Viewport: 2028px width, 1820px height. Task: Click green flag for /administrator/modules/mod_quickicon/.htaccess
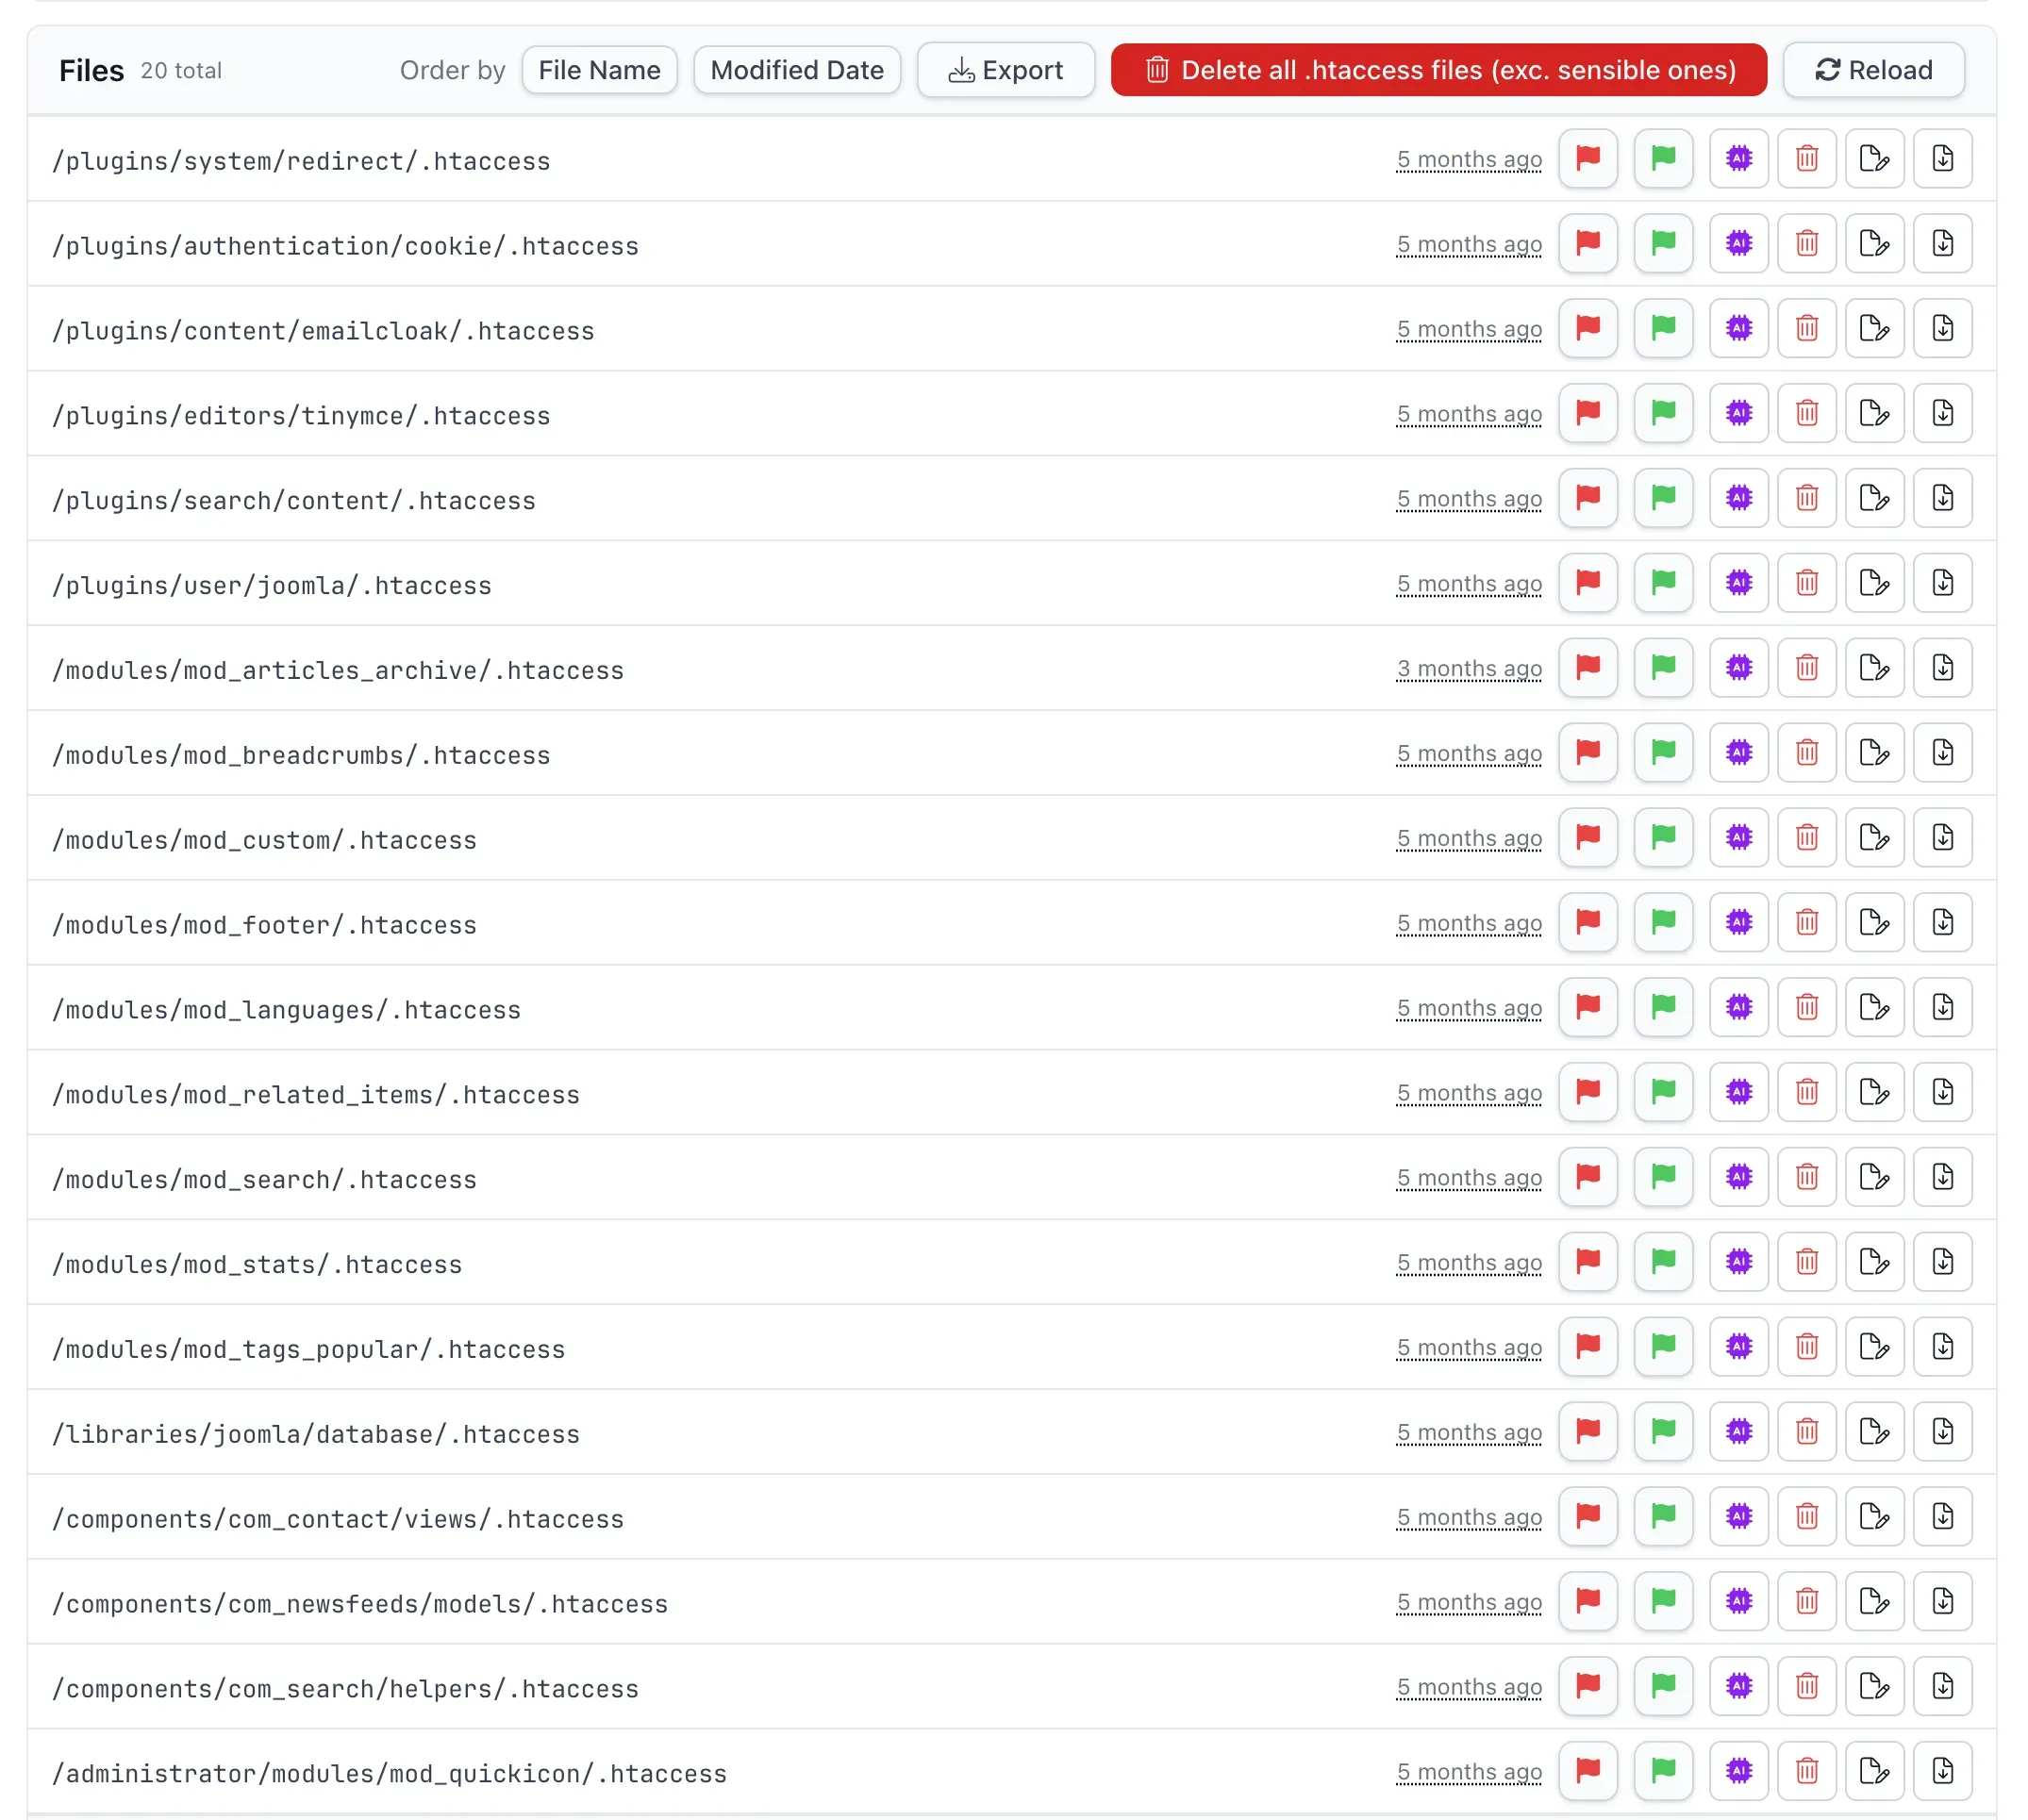[x=1663, y=1773]
